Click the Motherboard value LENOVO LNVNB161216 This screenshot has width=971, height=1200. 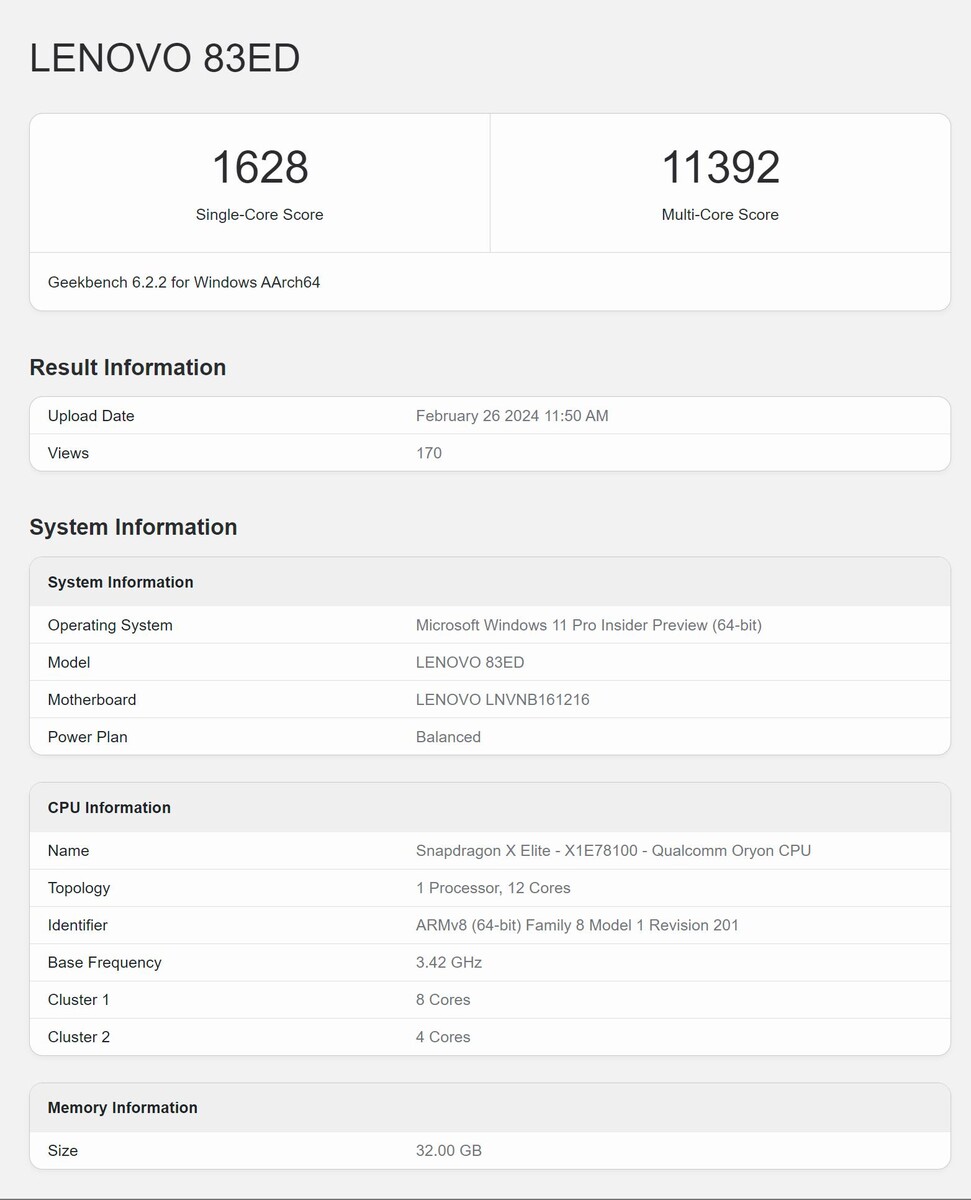coord(503,700)
